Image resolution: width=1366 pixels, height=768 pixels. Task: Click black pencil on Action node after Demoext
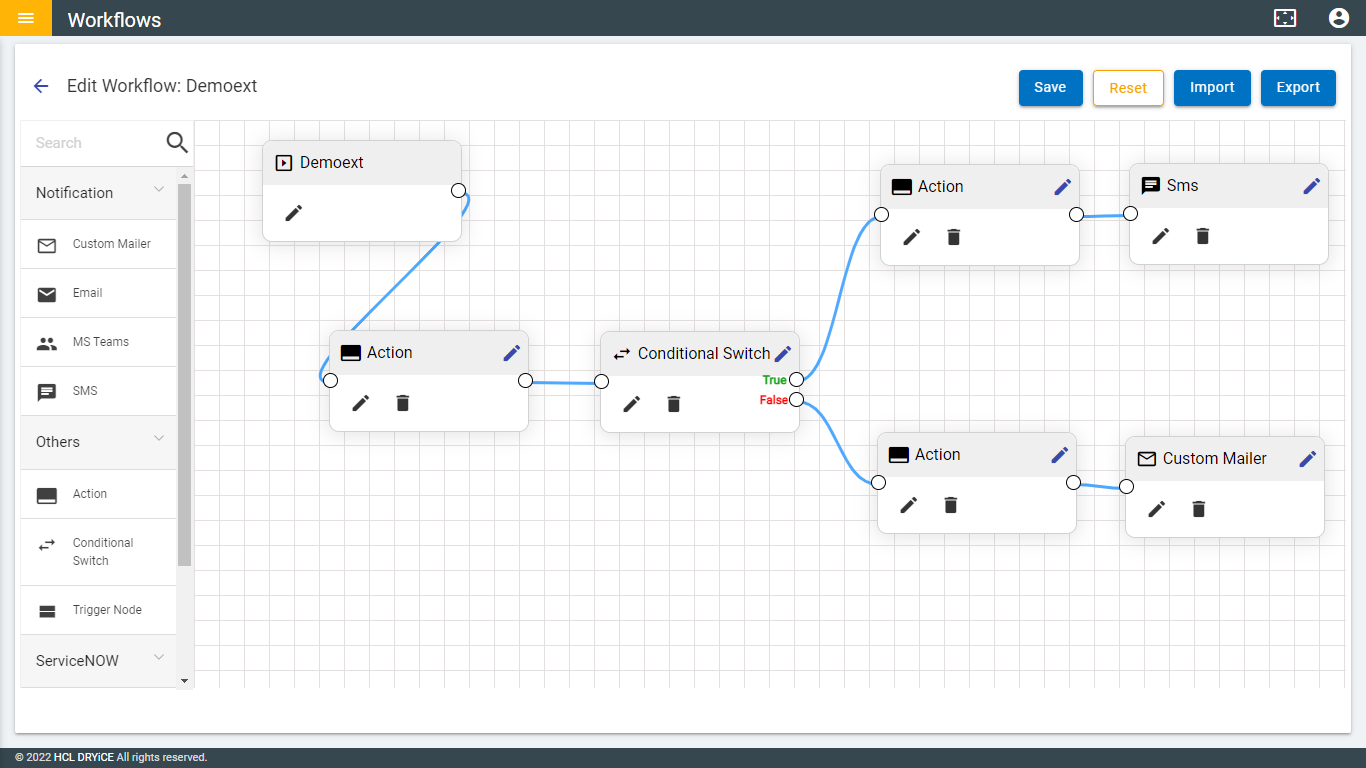point(361,403)
